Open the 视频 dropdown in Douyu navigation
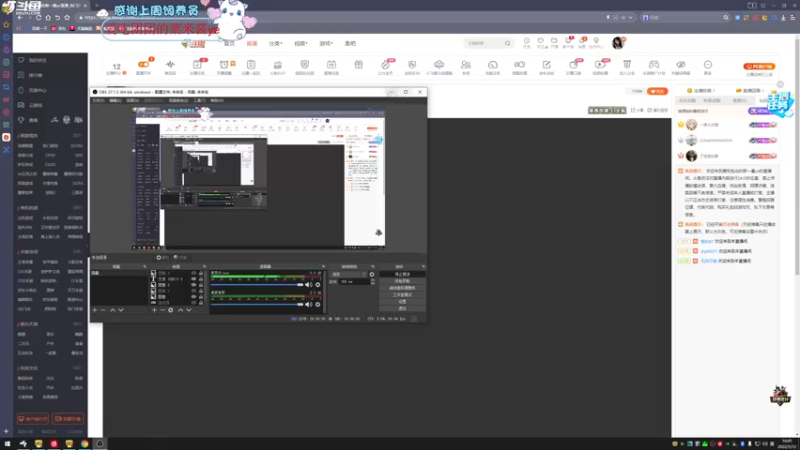This screenshot has width=800, height=450. (301, 44)
